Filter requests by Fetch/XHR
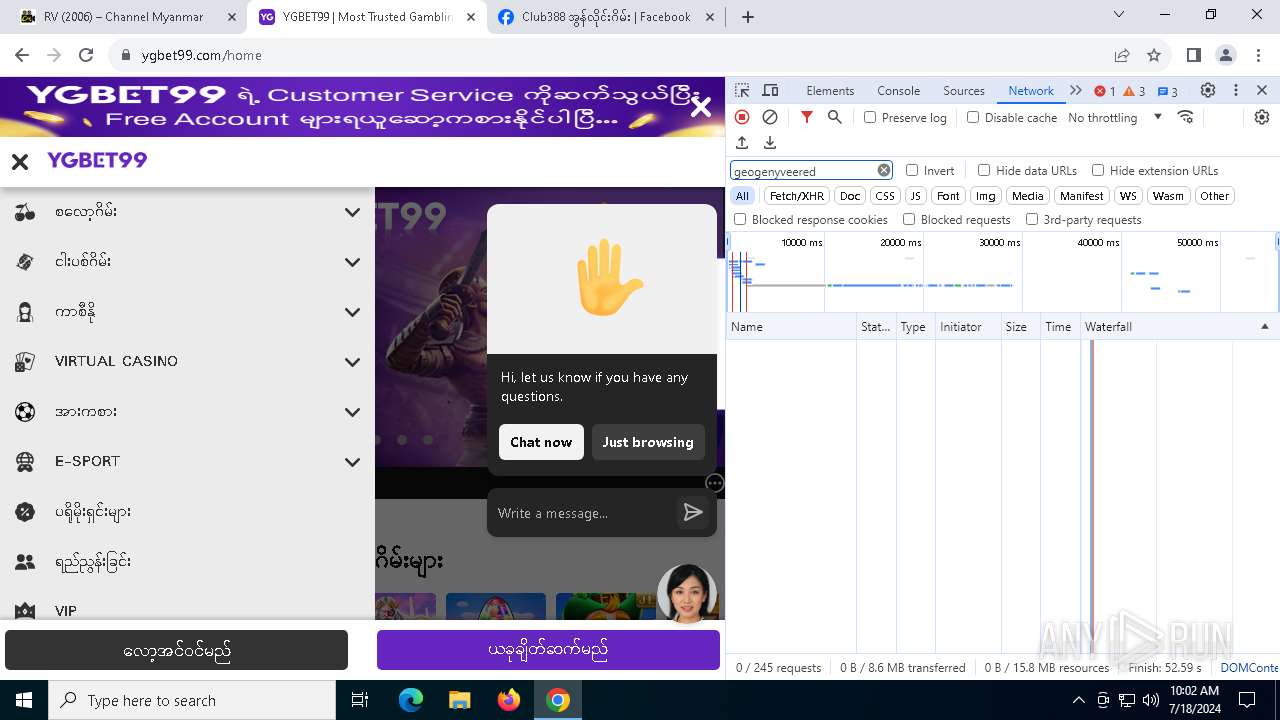This screenshot has height=720, width=1280. click(797, 196)
